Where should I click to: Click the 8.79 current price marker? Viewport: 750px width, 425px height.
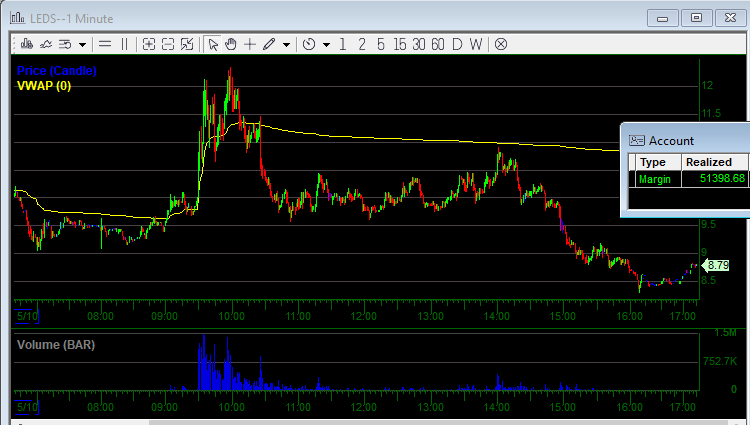[716, 265]
